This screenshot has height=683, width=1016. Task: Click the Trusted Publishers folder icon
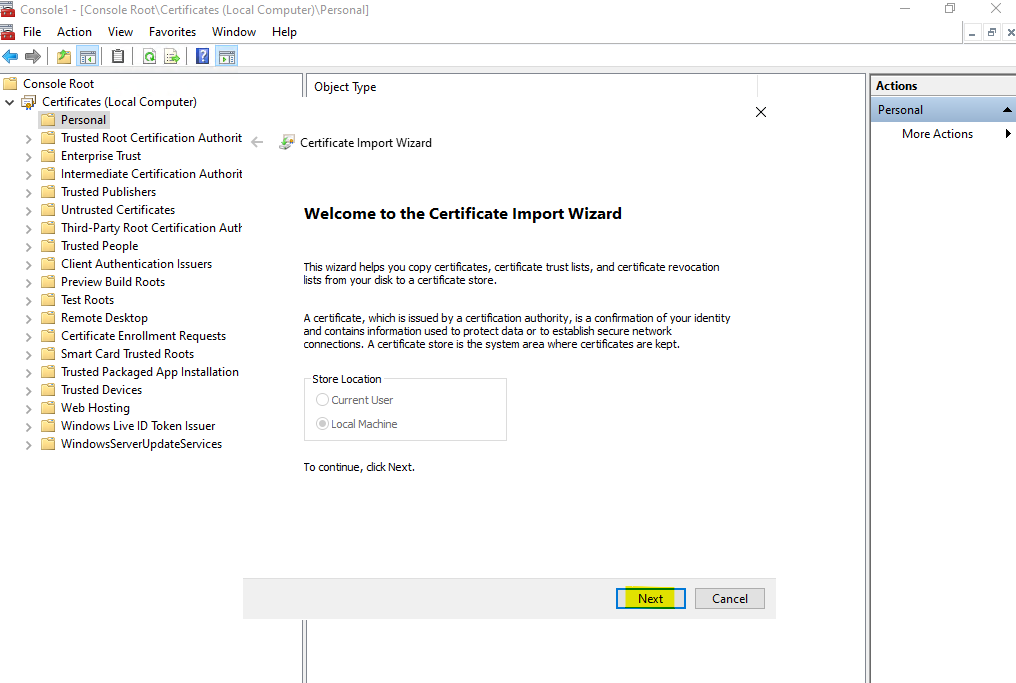pyautogui.click(x=48, y=192)
